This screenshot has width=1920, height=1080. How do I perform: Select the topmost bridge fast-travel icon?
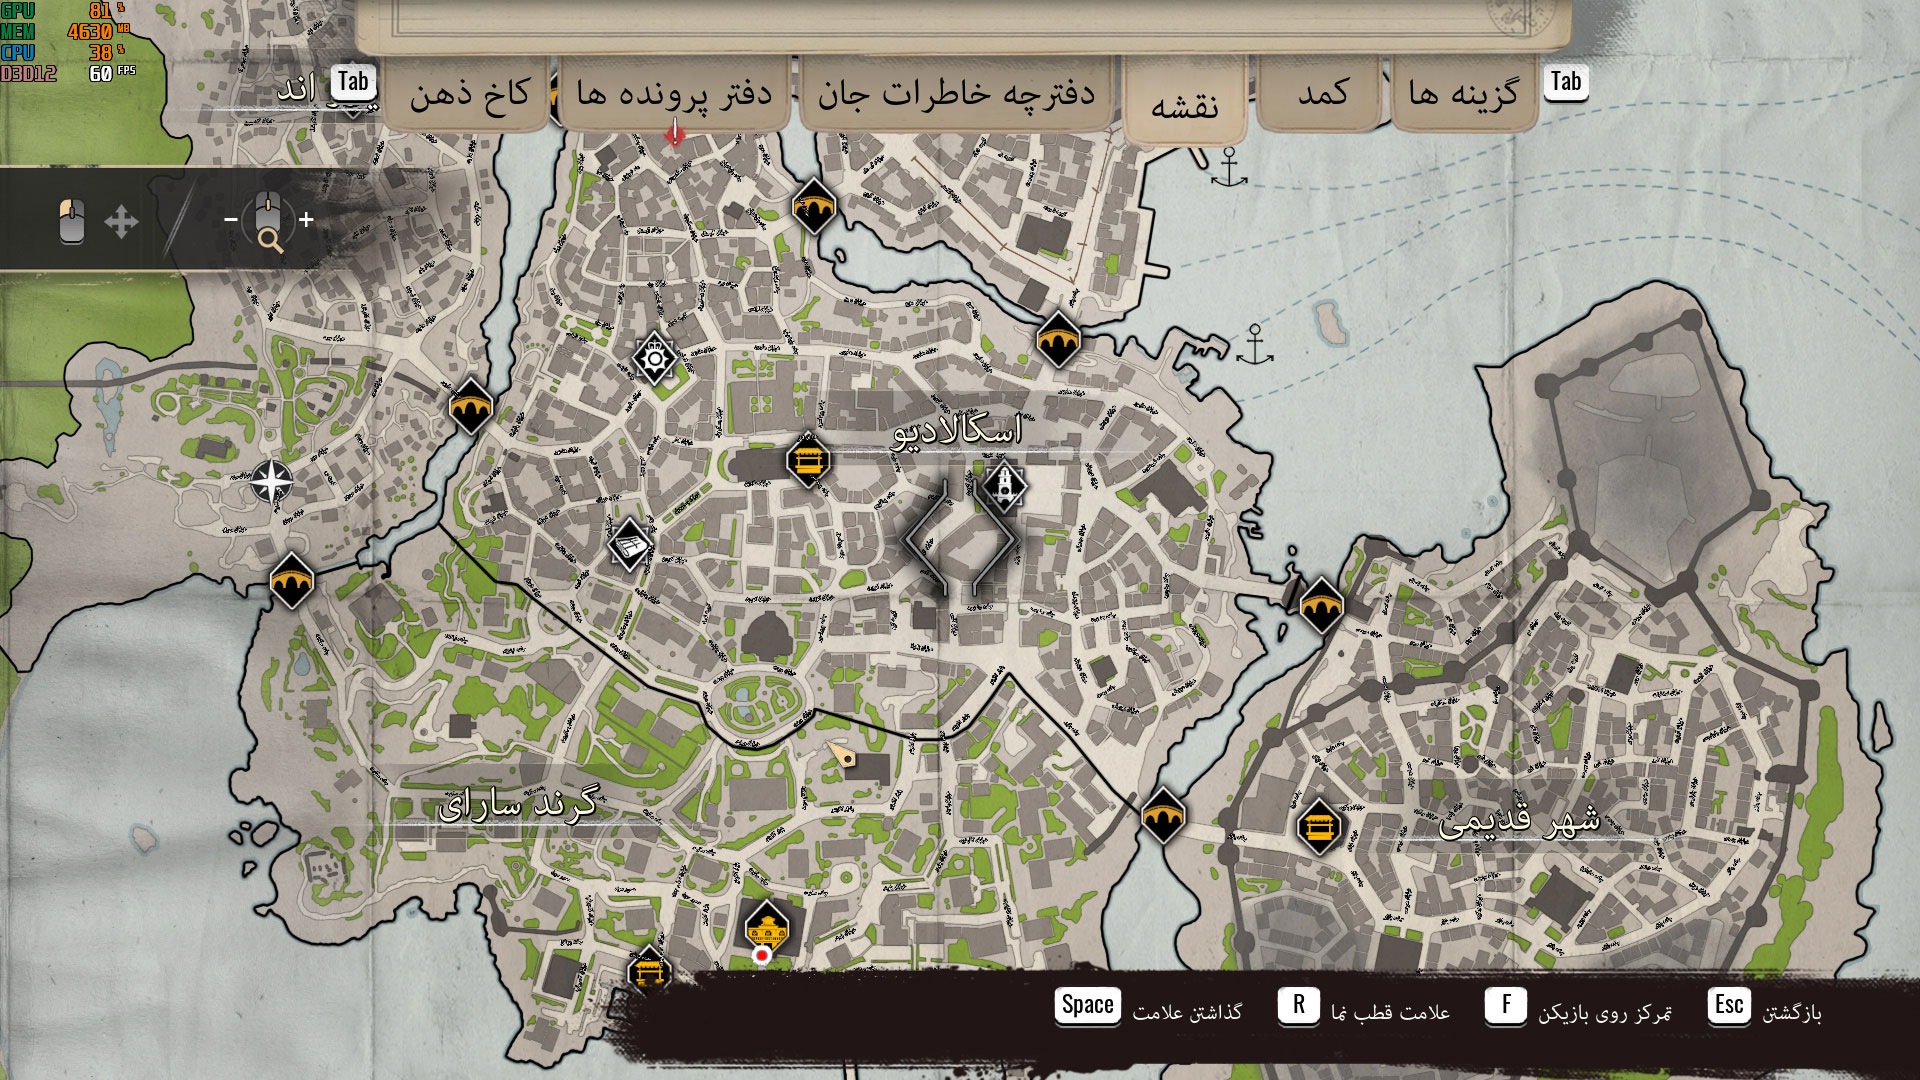(814, 206)
